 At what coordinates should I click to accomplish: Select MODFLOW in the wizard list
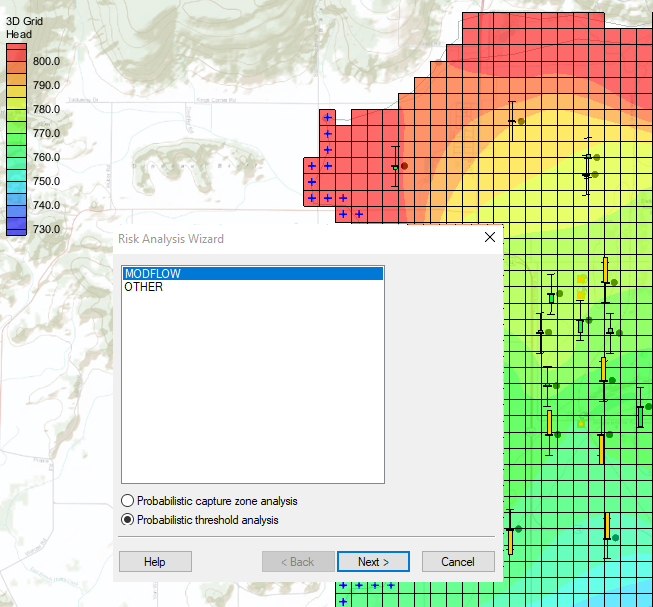252,274
